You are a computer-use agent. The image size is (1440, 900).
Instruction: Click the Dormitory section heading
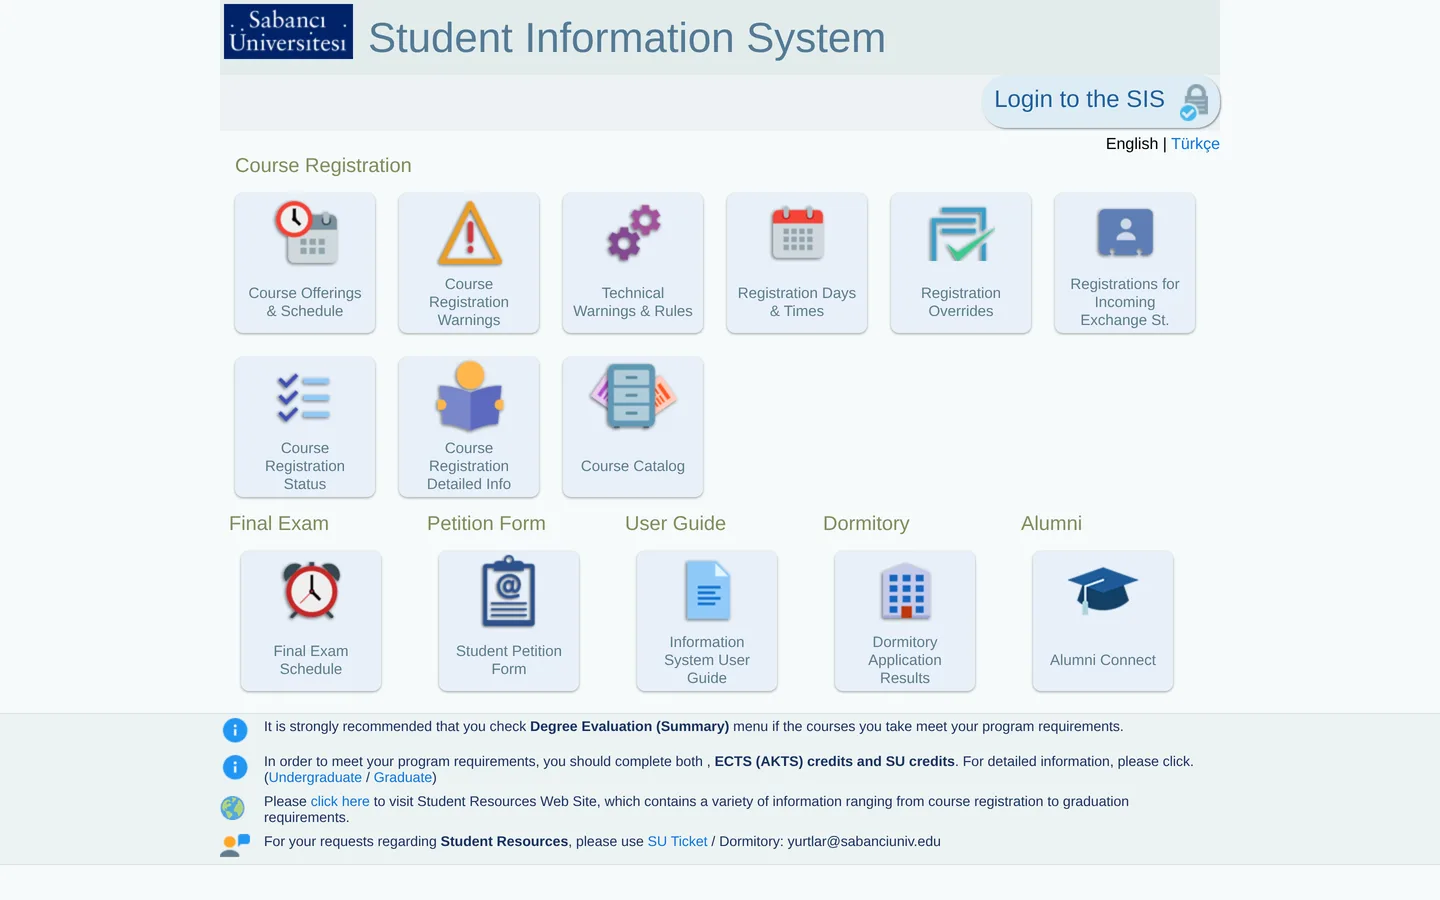866,524
